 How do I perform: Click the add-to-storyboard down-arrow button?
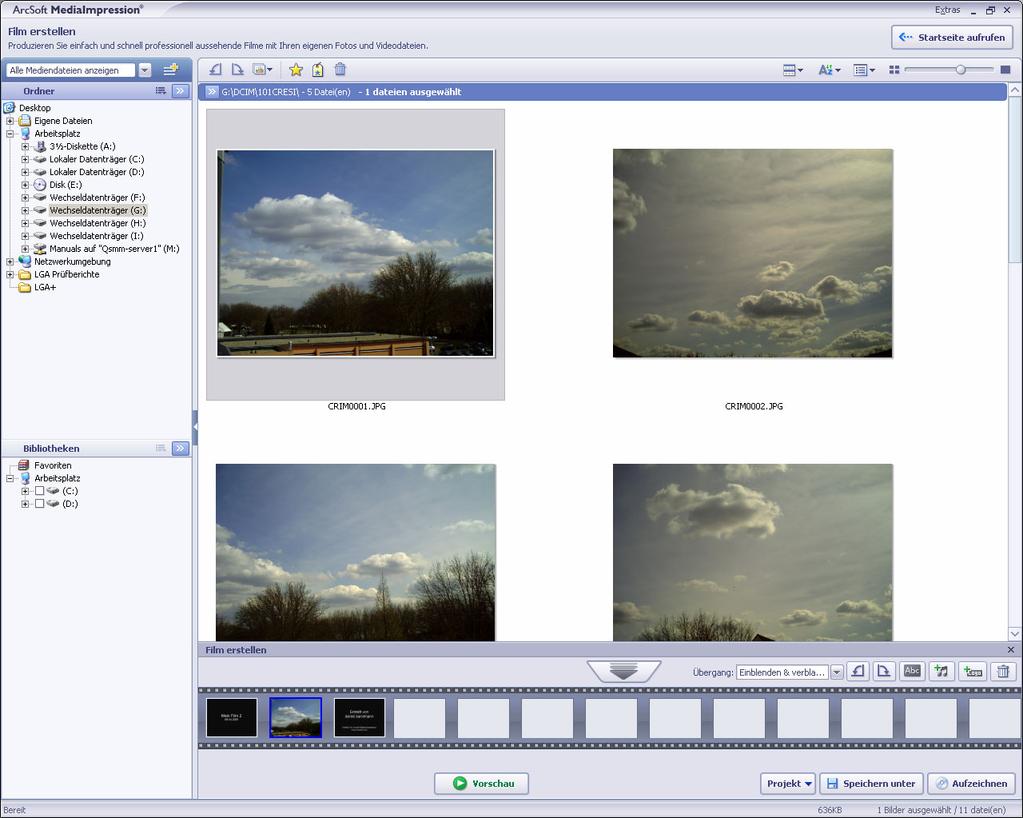point(624,671)
